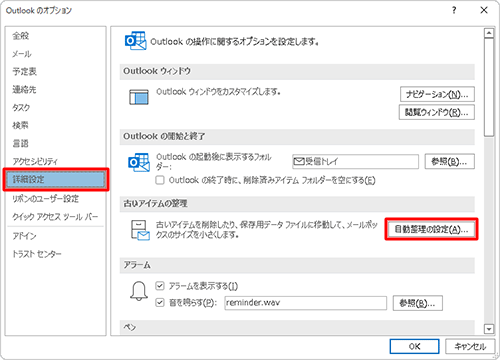Select 全般 in the options sidebar
500x360 pixels.
tap(21, 36)
